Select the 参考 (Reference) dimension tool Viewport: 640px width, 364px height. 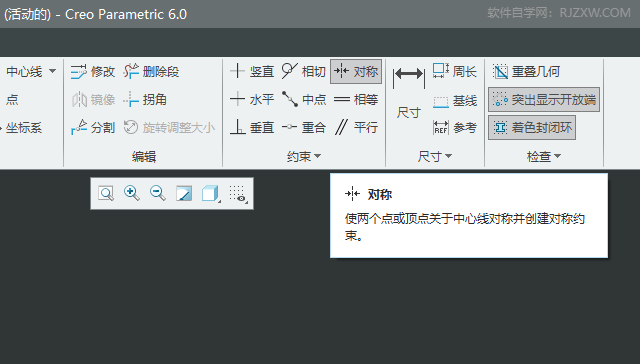click(454, 128)
